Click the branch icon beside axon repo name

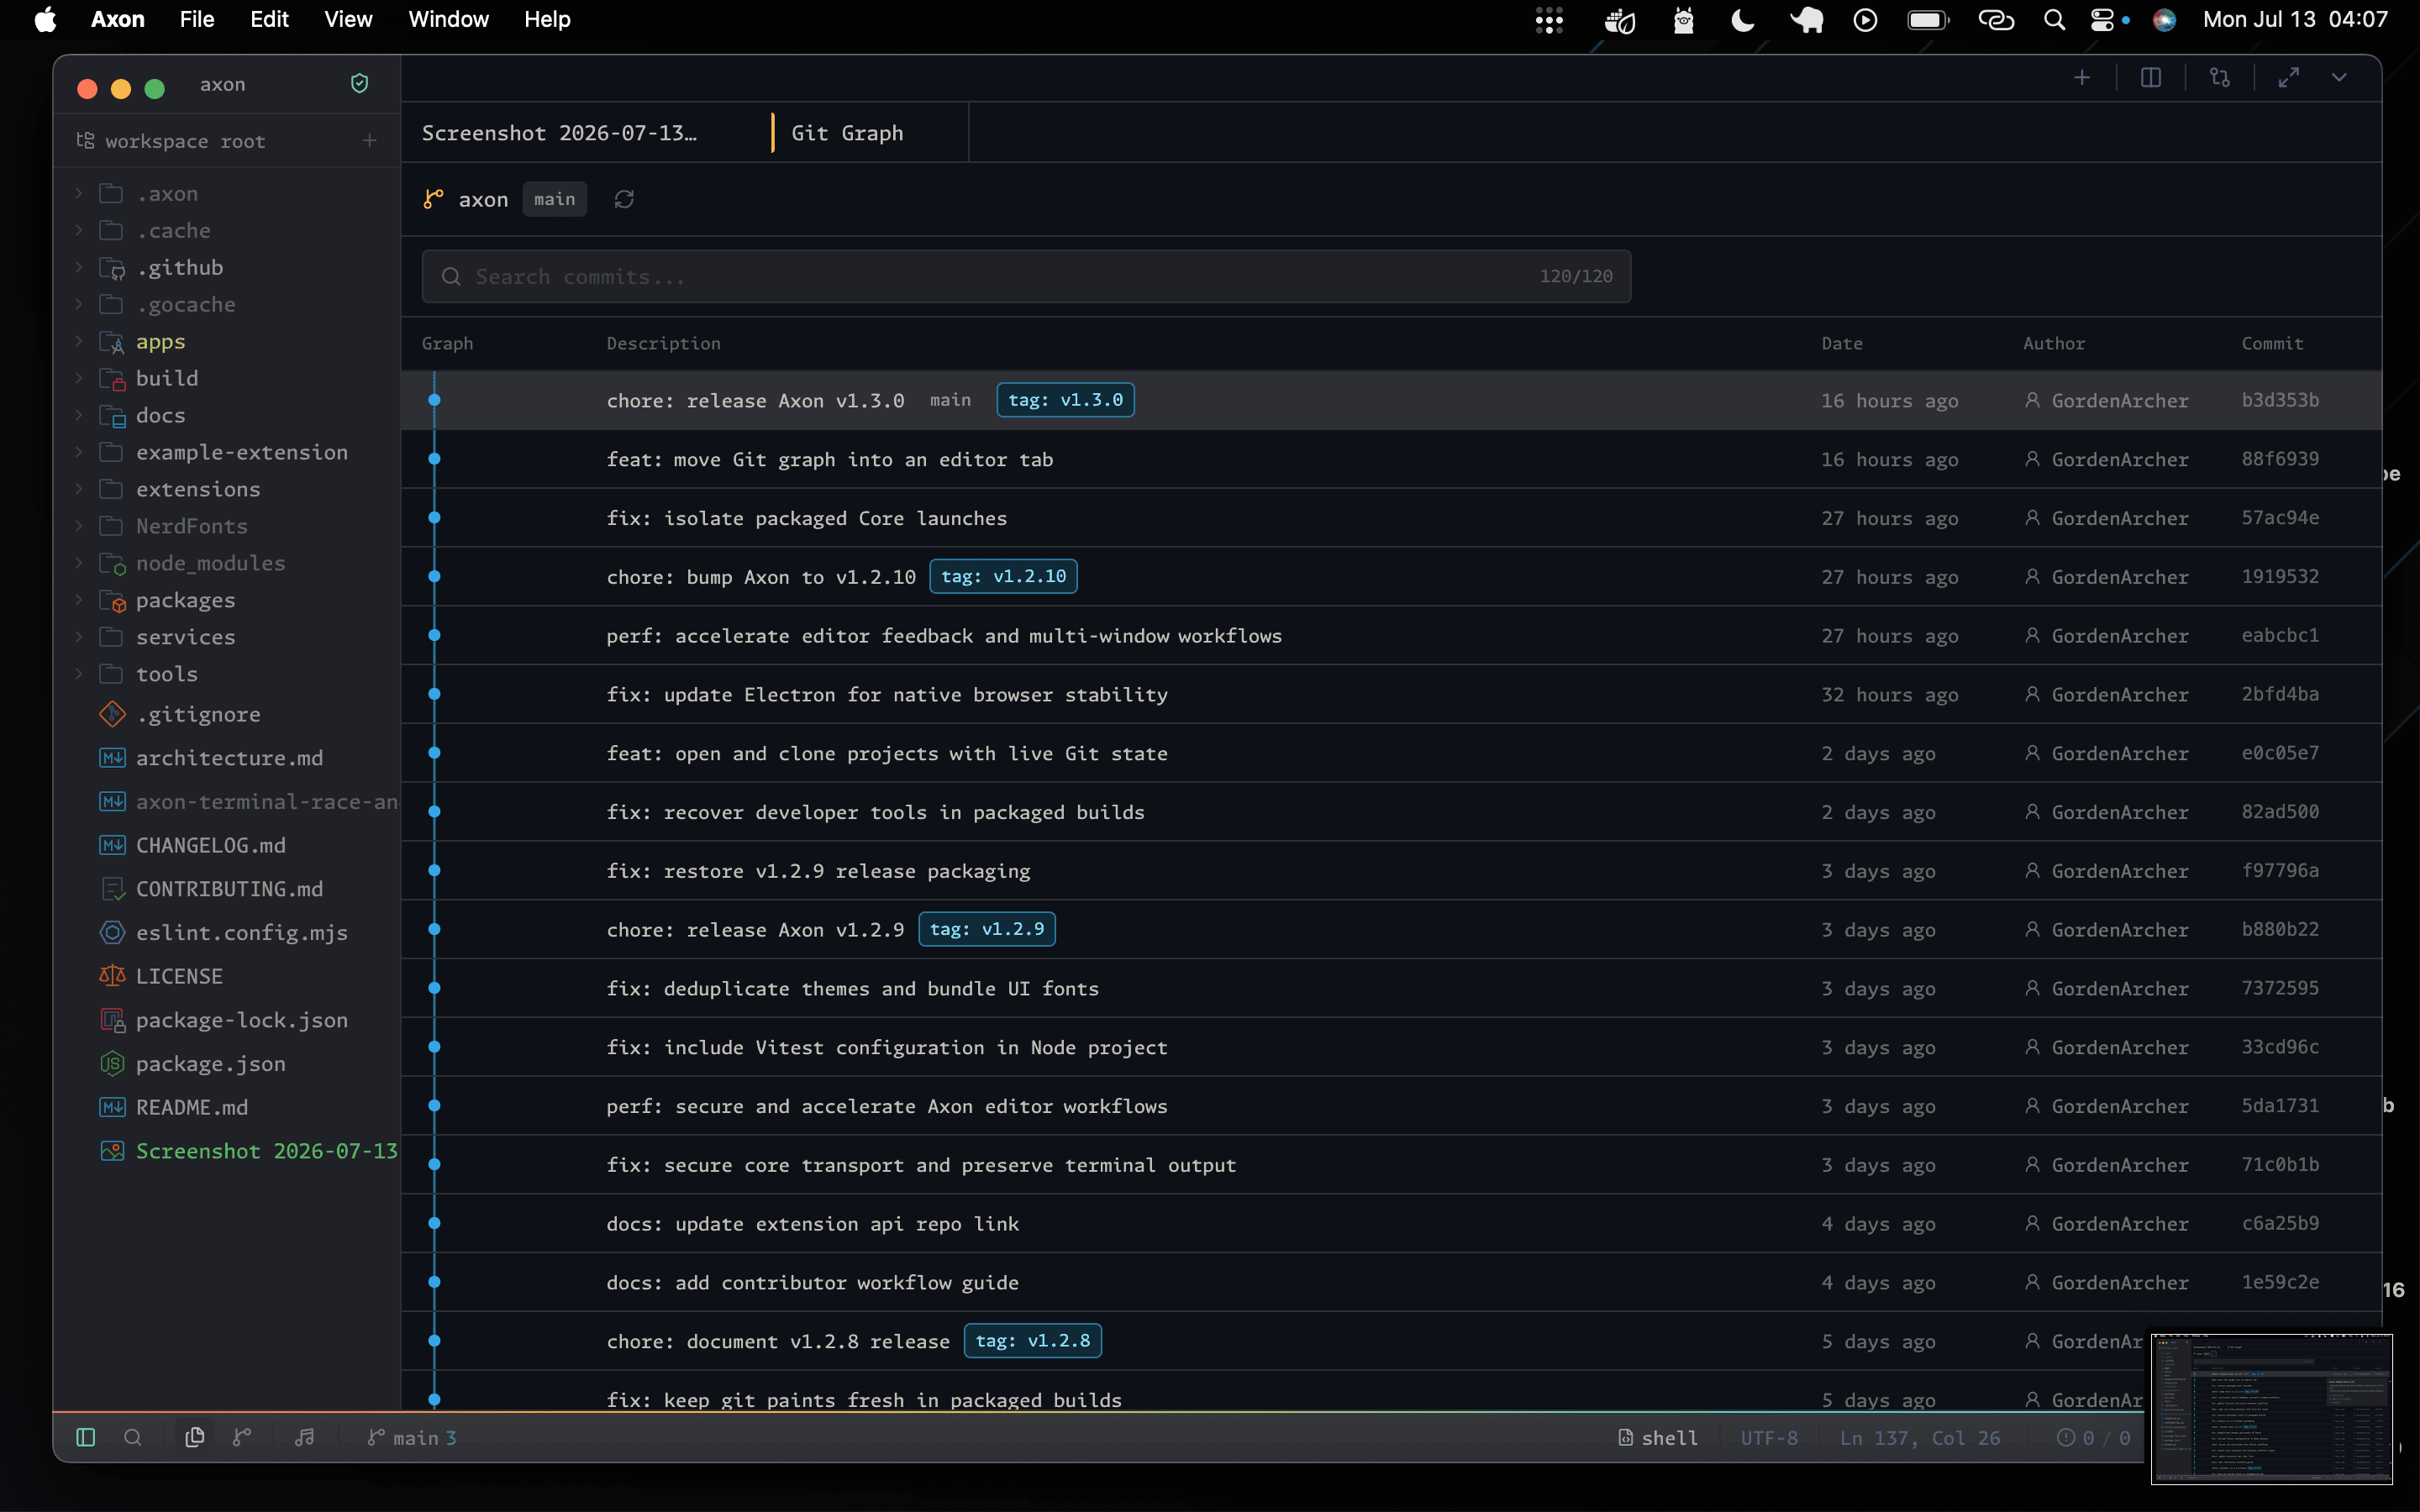(433, 200)
